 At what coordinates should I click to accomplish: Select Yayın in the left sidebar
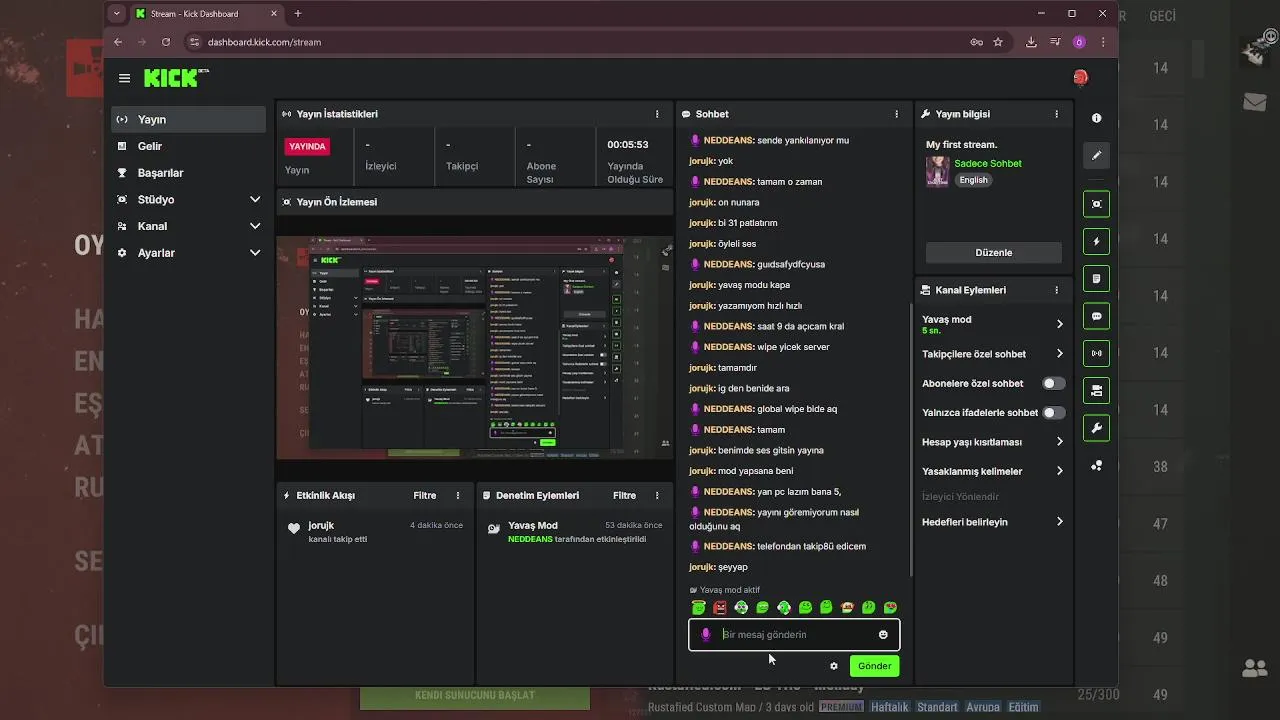(188, 119)
